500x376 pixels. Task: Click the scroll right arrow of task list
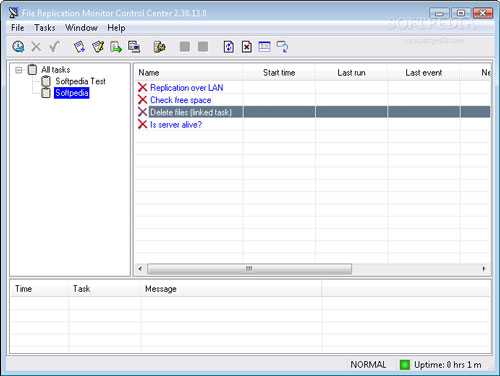[x=484, y=269]
